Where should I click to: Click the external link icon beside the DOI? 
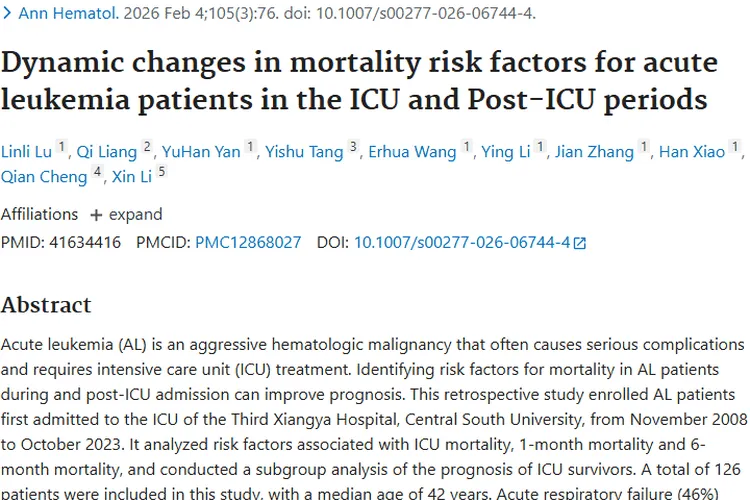click(580, 243)
